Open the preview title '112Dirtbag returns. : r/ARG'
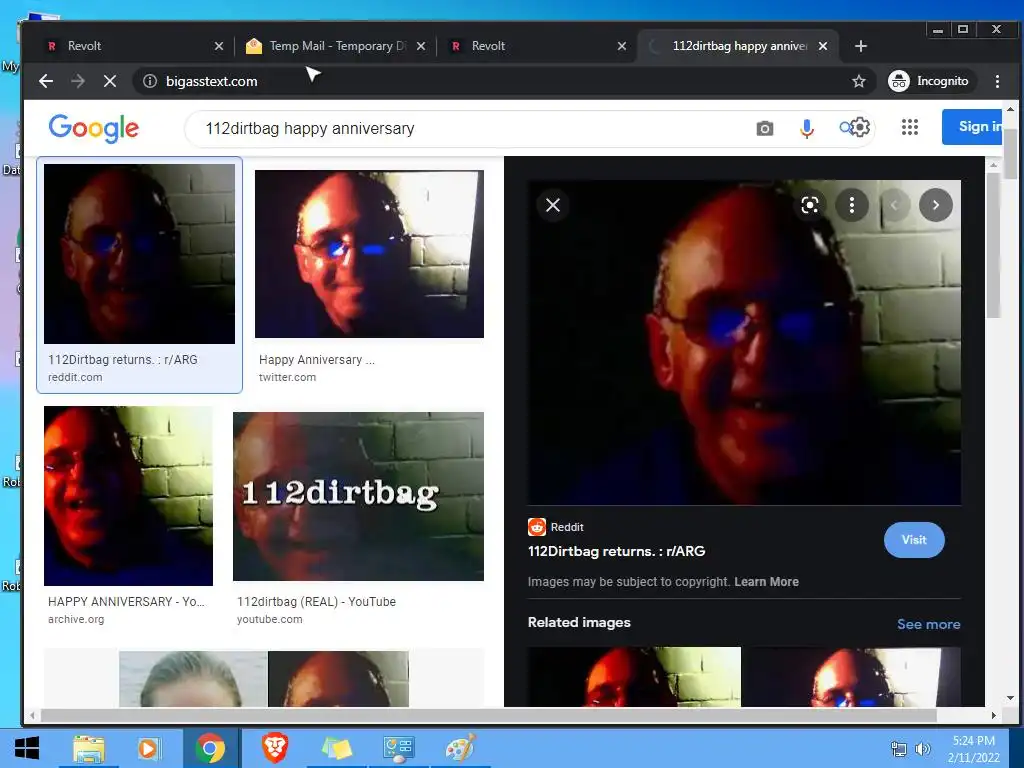 pyautogui.click(x=616, y=551)
